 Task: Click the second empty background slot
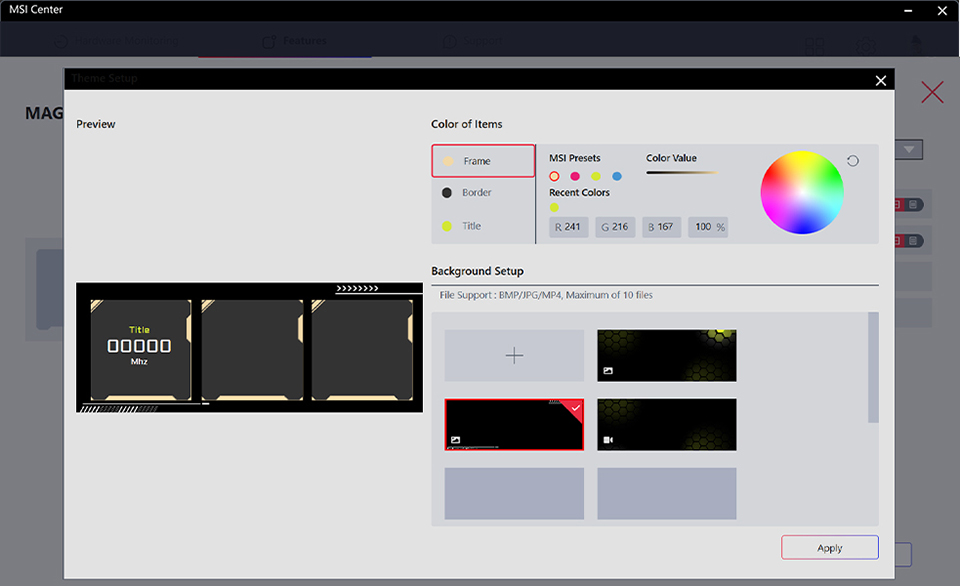click(x=667, y=494)
